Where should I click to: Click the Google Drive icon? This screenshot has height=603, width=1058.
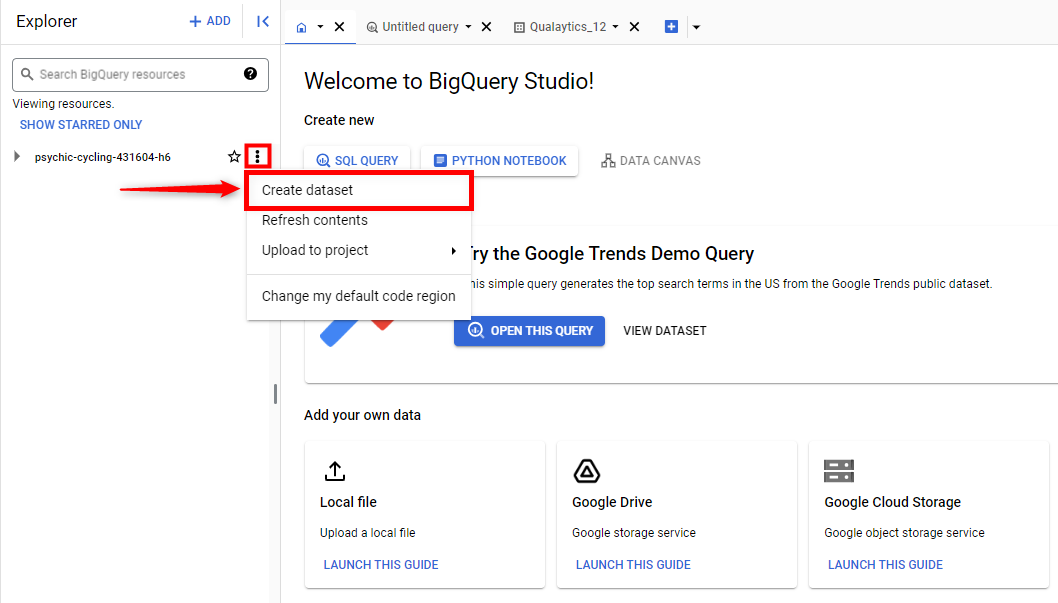(586, 471)
